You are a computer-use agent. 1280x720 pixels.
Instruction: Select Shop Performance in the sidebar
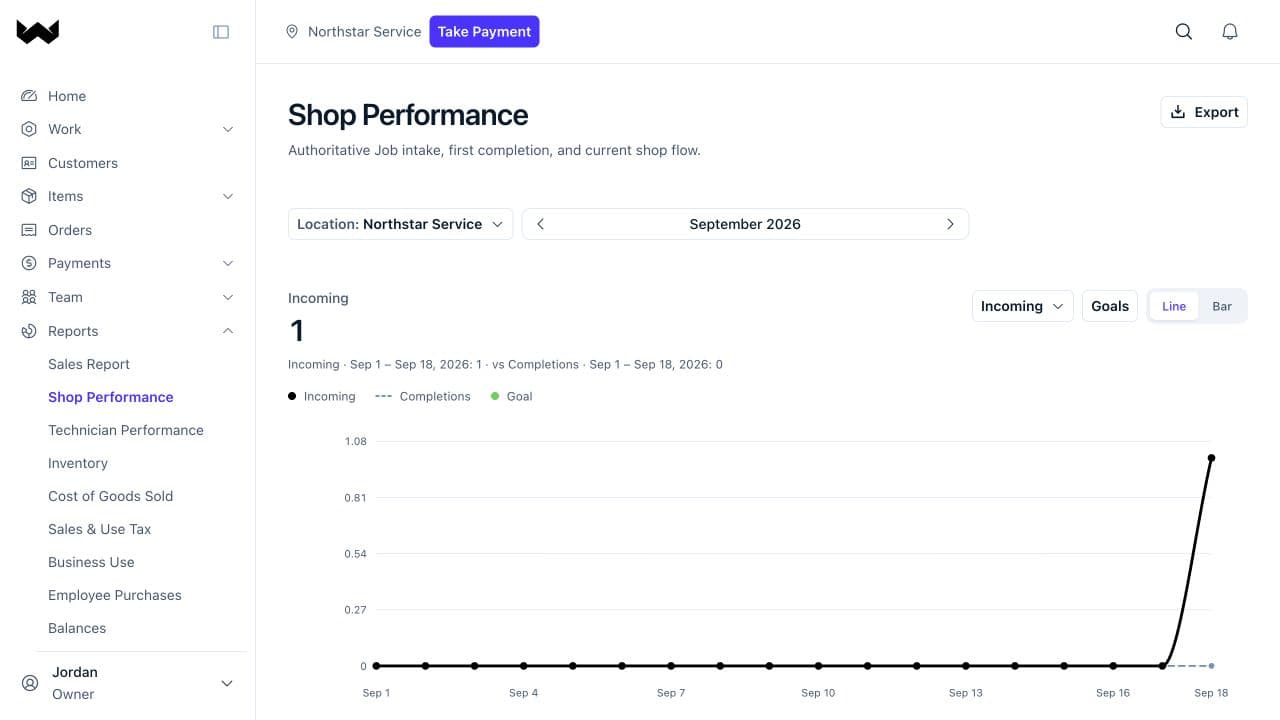point(111,397)
